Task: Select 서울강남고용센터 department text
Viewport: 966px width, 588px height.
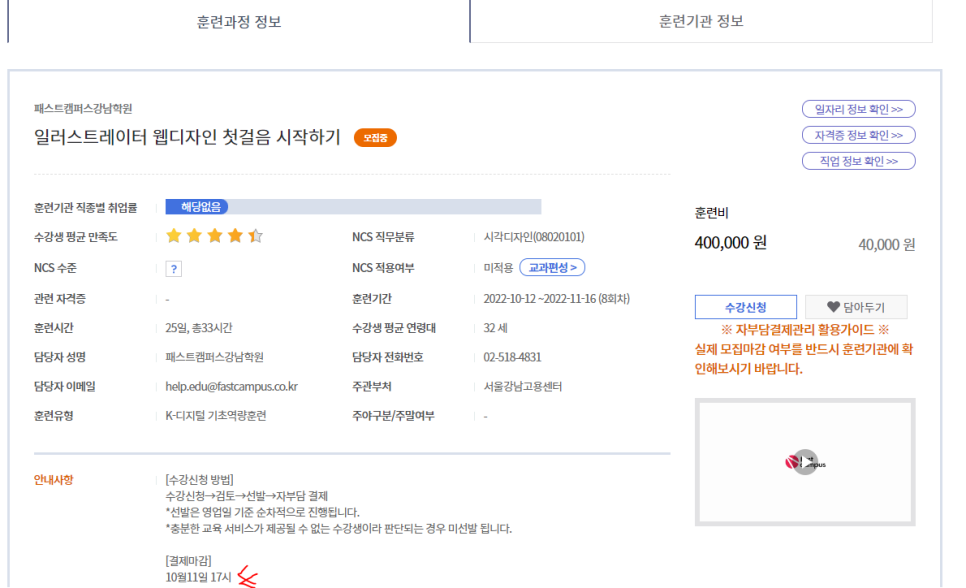Action: (x=522, y=386)
